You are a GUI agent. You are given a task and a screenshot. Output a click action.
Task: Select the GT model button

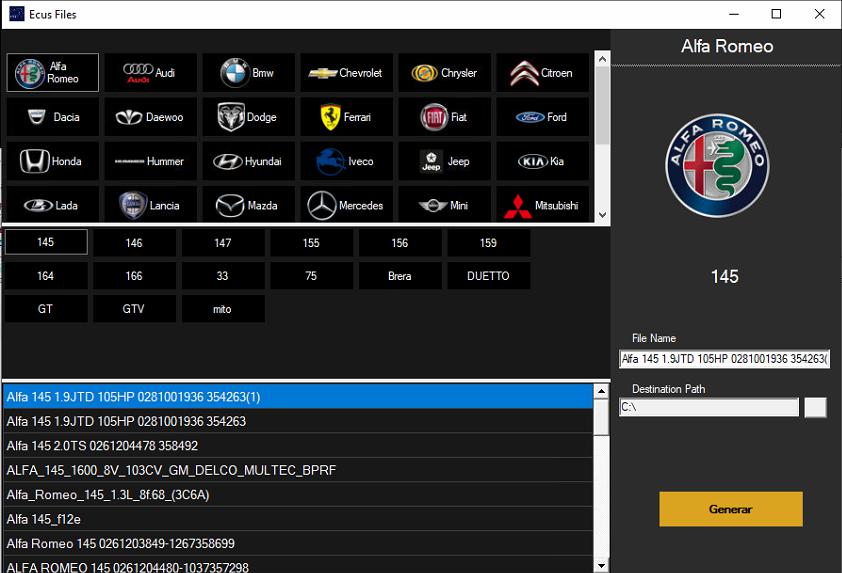click(46, 309)
